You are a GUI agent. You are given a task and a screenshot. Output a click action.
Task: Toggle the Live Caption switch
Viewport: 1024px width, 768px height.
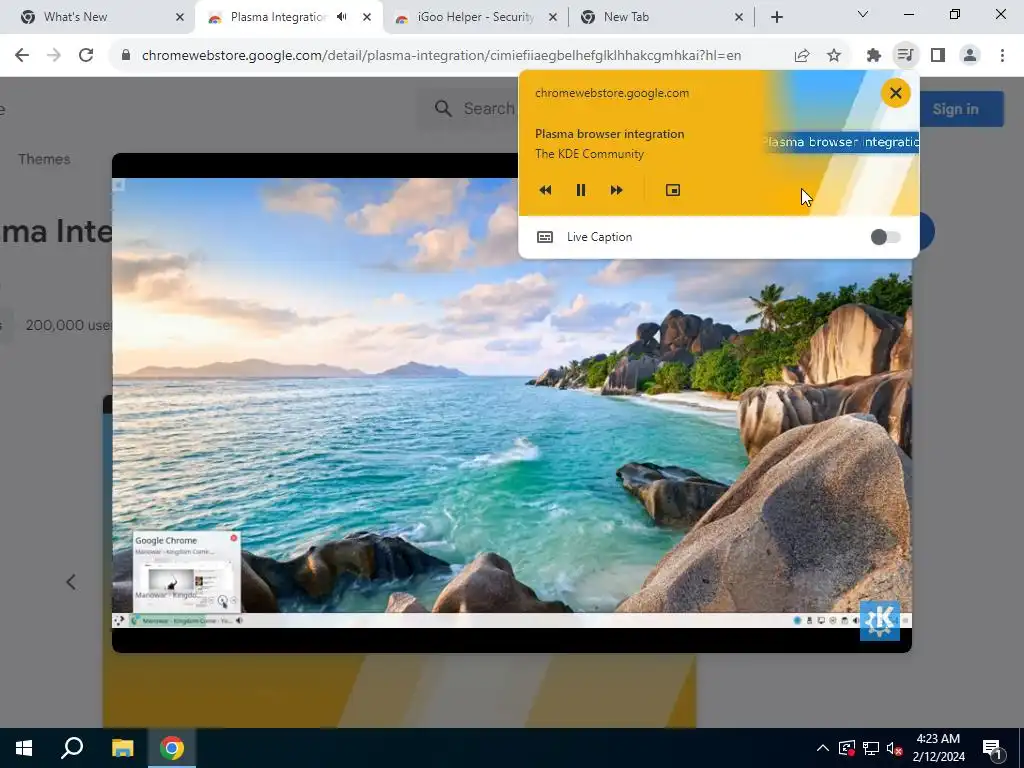(886, 237)
